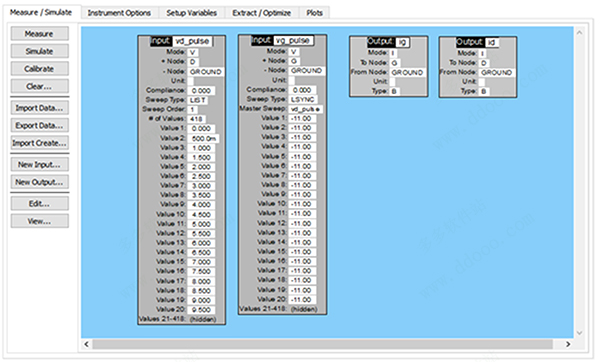Click Master Sweep vd_pulse field
This screenshot has height=362, width=600.
coord(306,109)
